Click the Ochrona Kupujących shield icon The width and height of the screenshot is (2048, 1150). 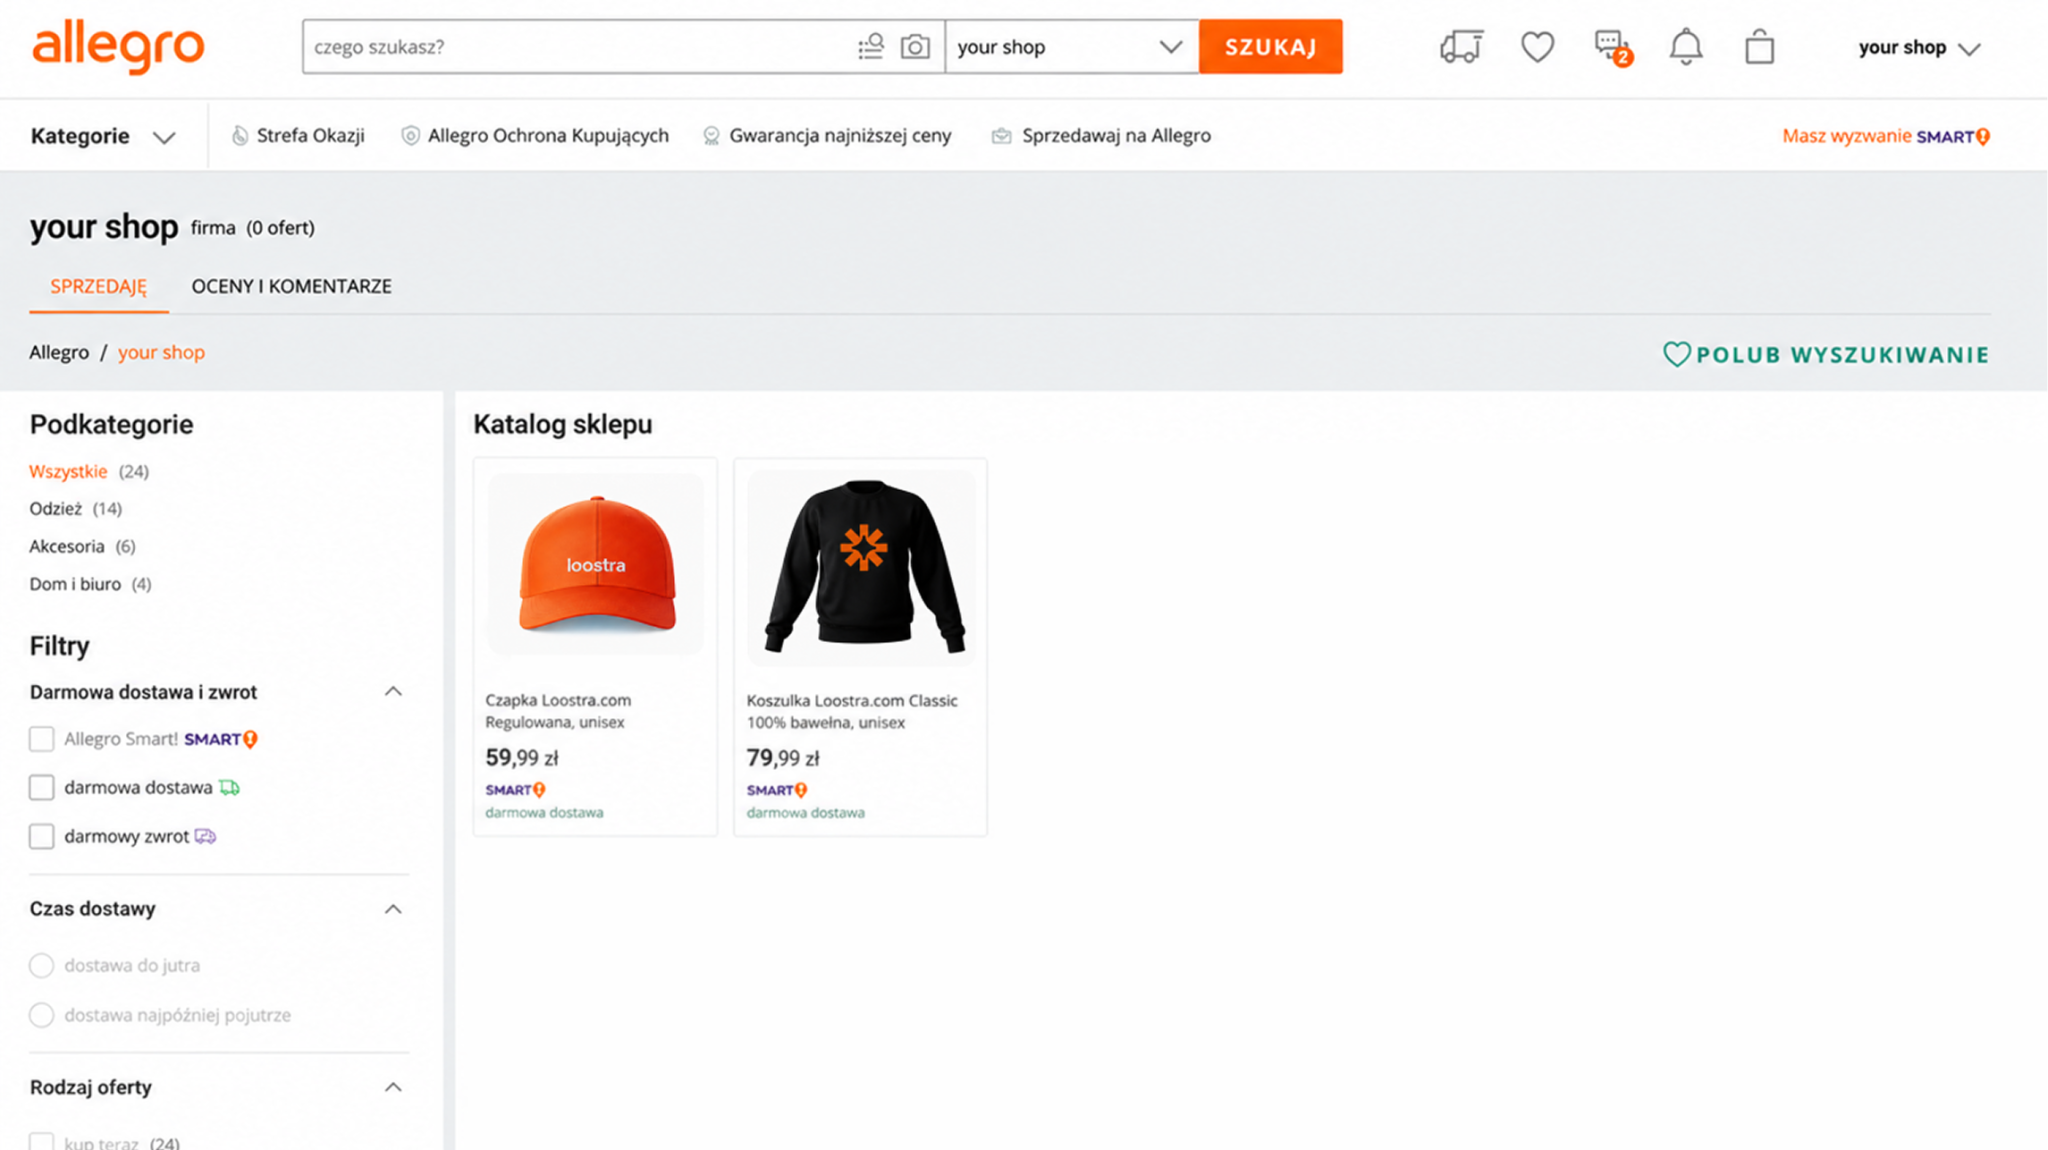(x=410, y=136)
